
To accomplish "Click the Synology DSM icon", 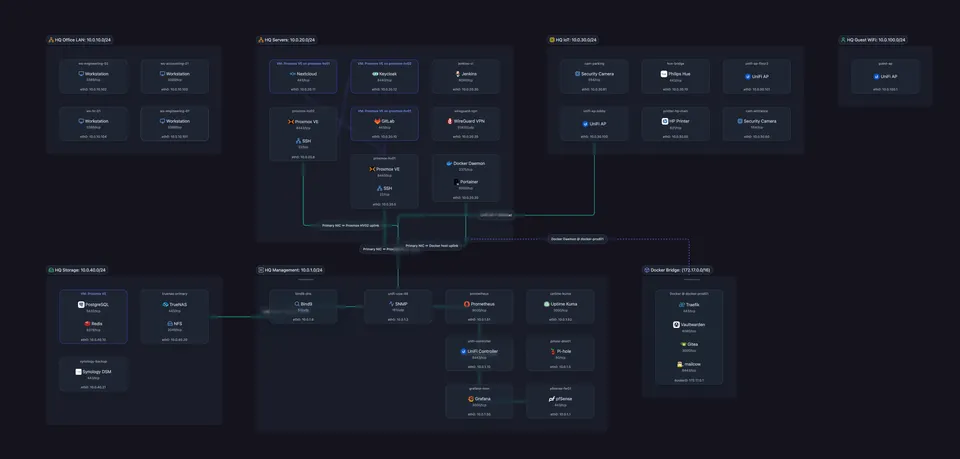I will click(78, 371).
